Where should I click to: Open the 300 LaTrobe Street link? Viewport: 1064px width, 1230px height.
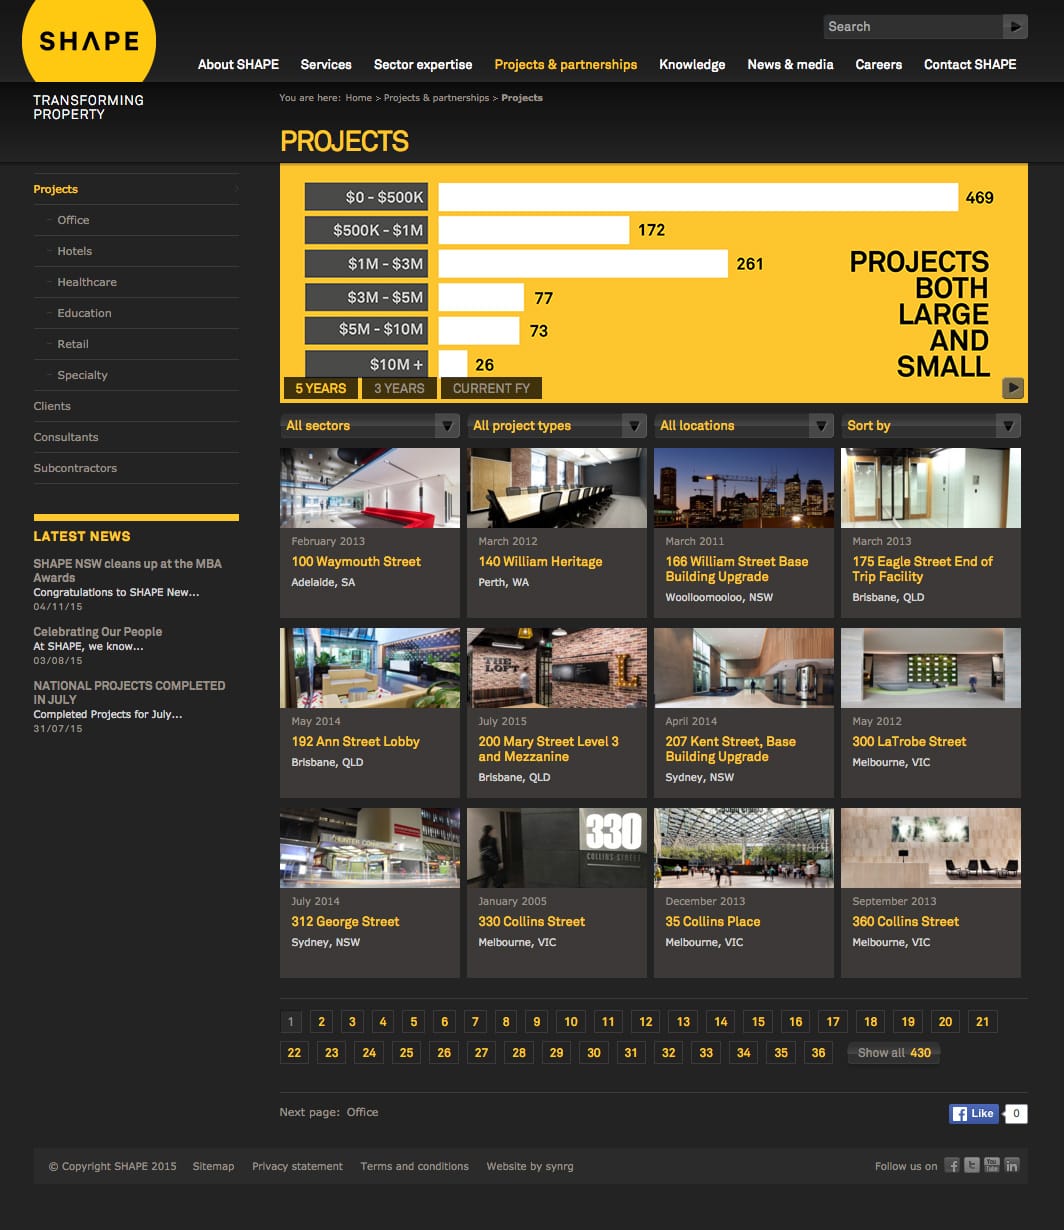pos(909,741)
